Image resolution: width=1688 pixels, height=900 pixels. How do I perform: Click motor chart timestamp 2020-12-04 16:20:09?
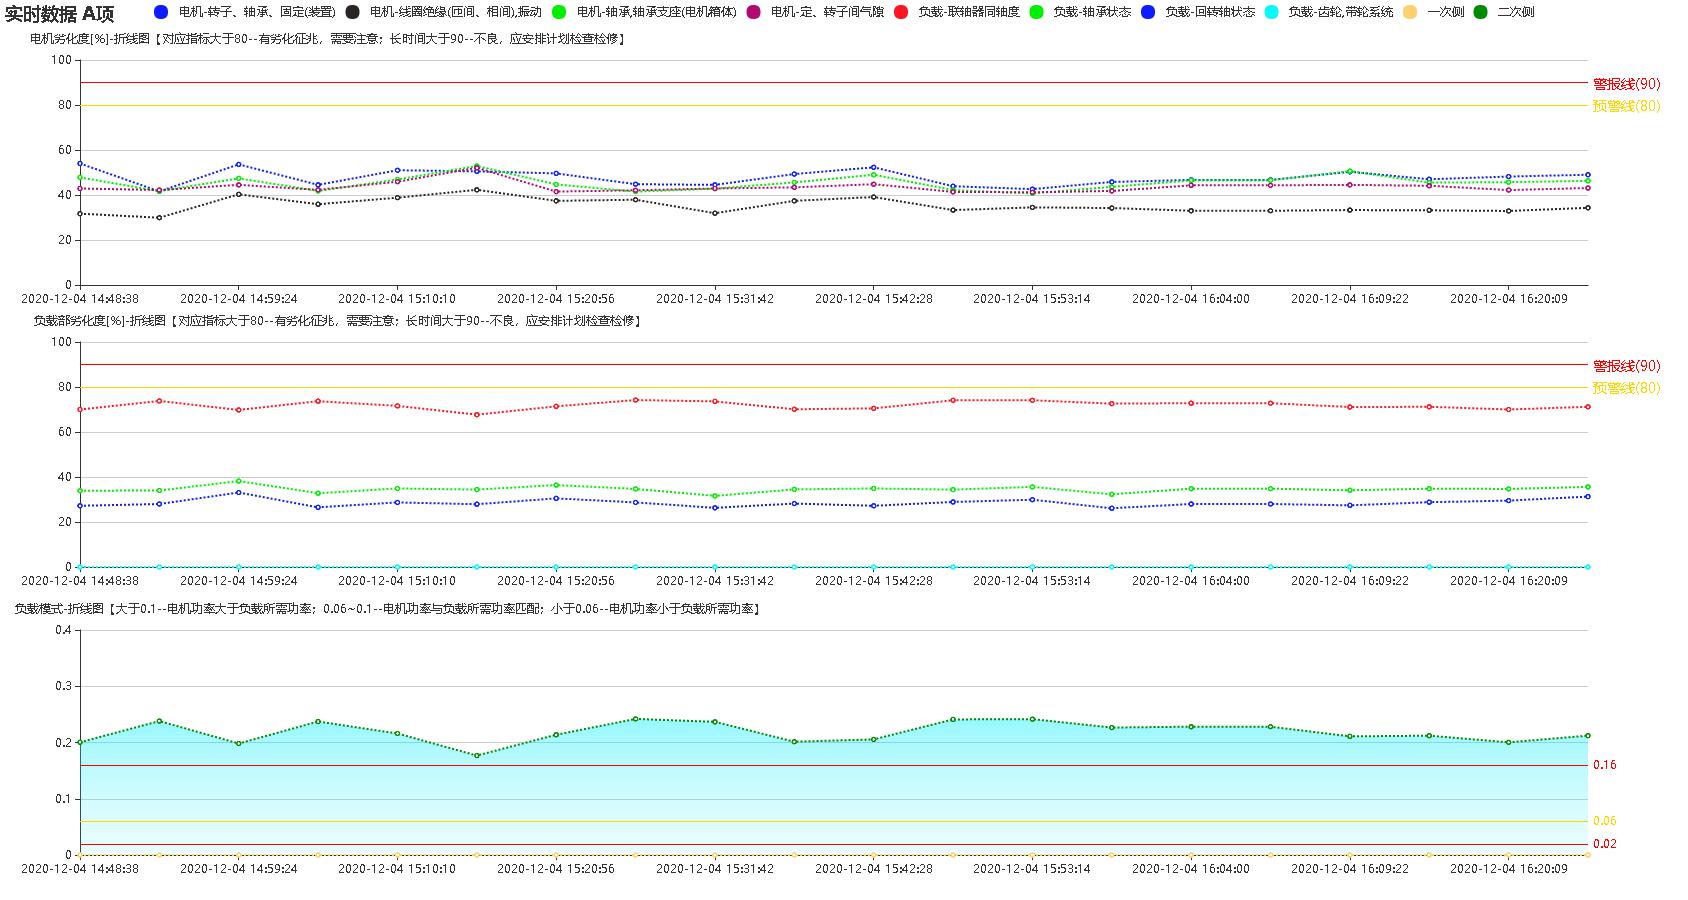tap(1509, 299)
